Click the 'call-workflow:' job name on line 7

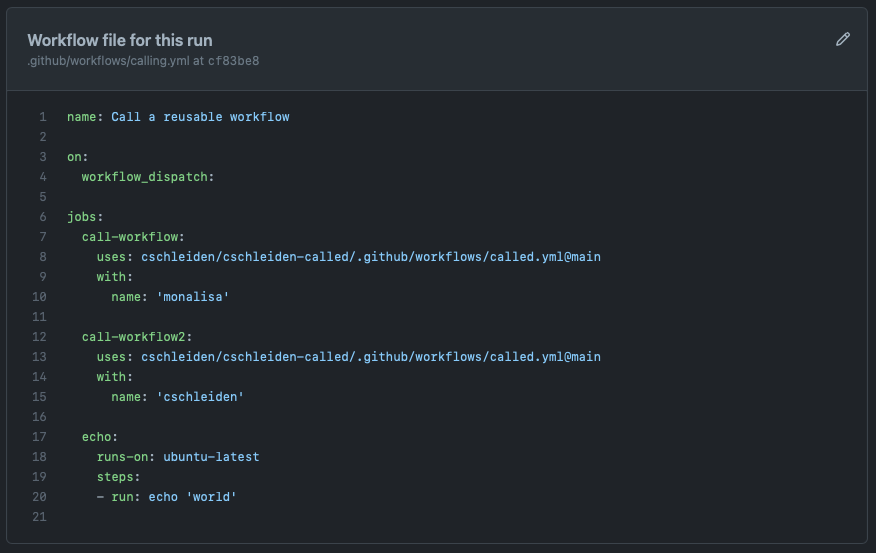[133, 237]
